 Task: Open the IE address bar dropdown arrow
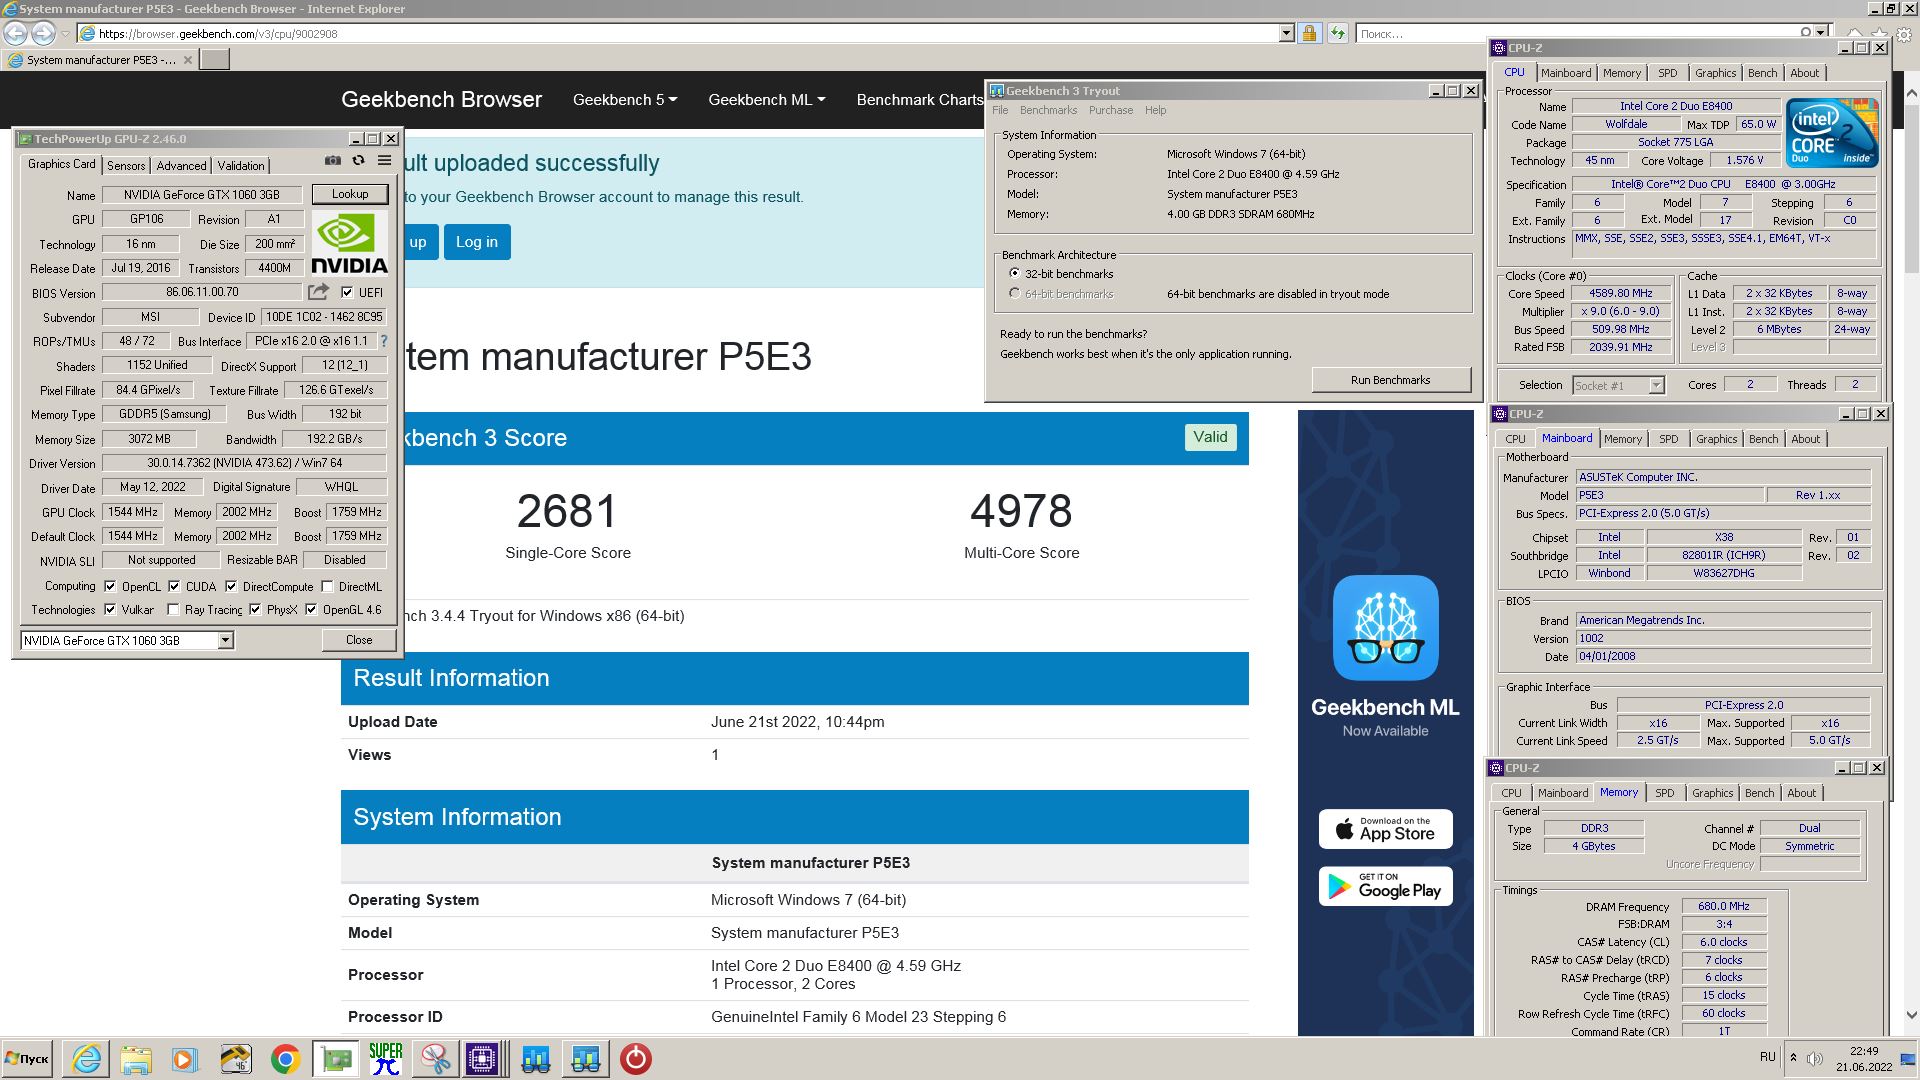click(1286, 33)
